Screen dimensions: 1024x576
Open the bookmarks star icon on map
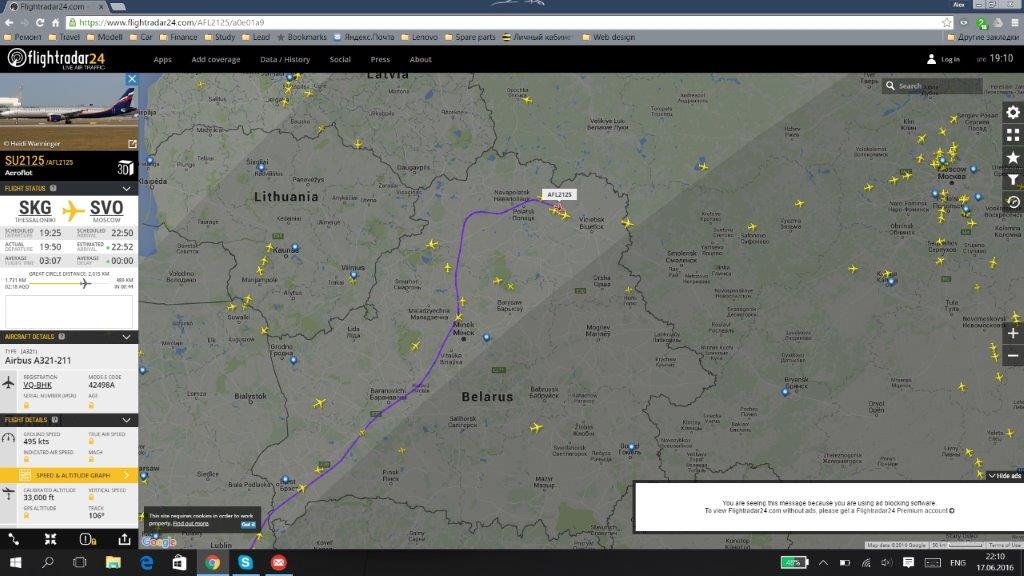(1013, 157)
